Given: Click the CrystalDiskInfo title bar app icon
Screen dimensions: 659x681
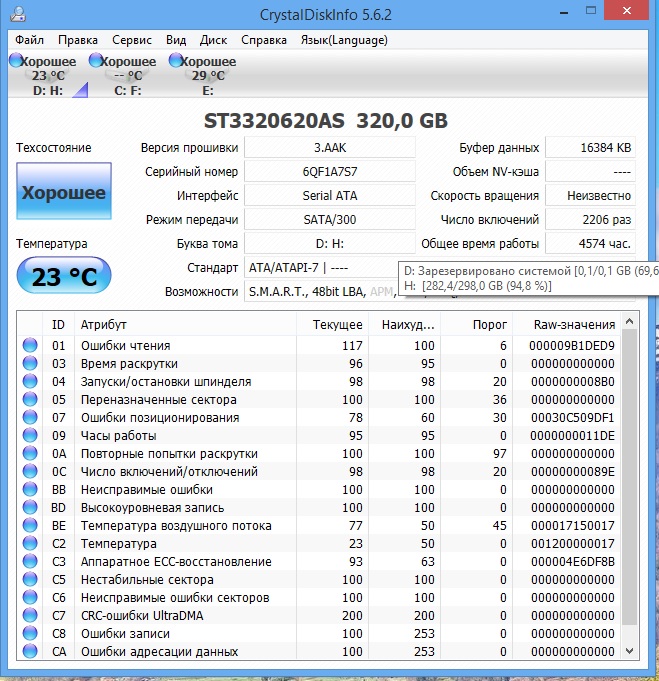Looking at the screenshot, I should [15, 15].
